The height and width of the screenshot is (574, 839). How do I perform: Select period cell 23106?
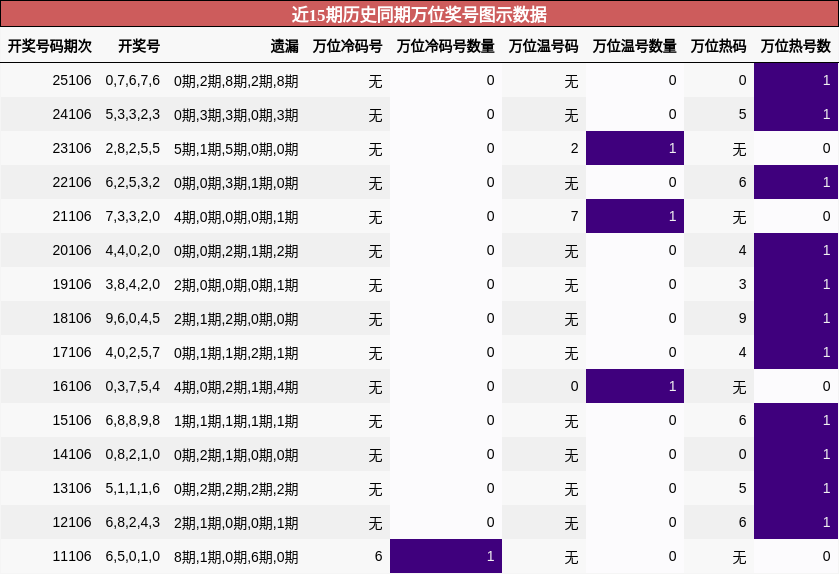tap(72, 148)
